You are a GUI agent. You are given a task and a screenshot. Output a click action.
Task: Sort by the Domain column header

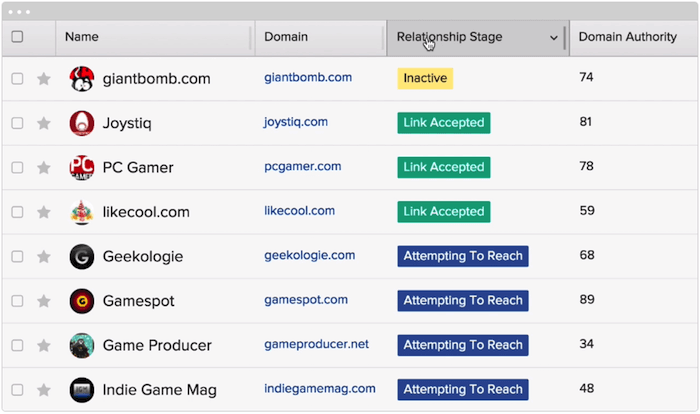pyautogui.click(x=286, y=37)
